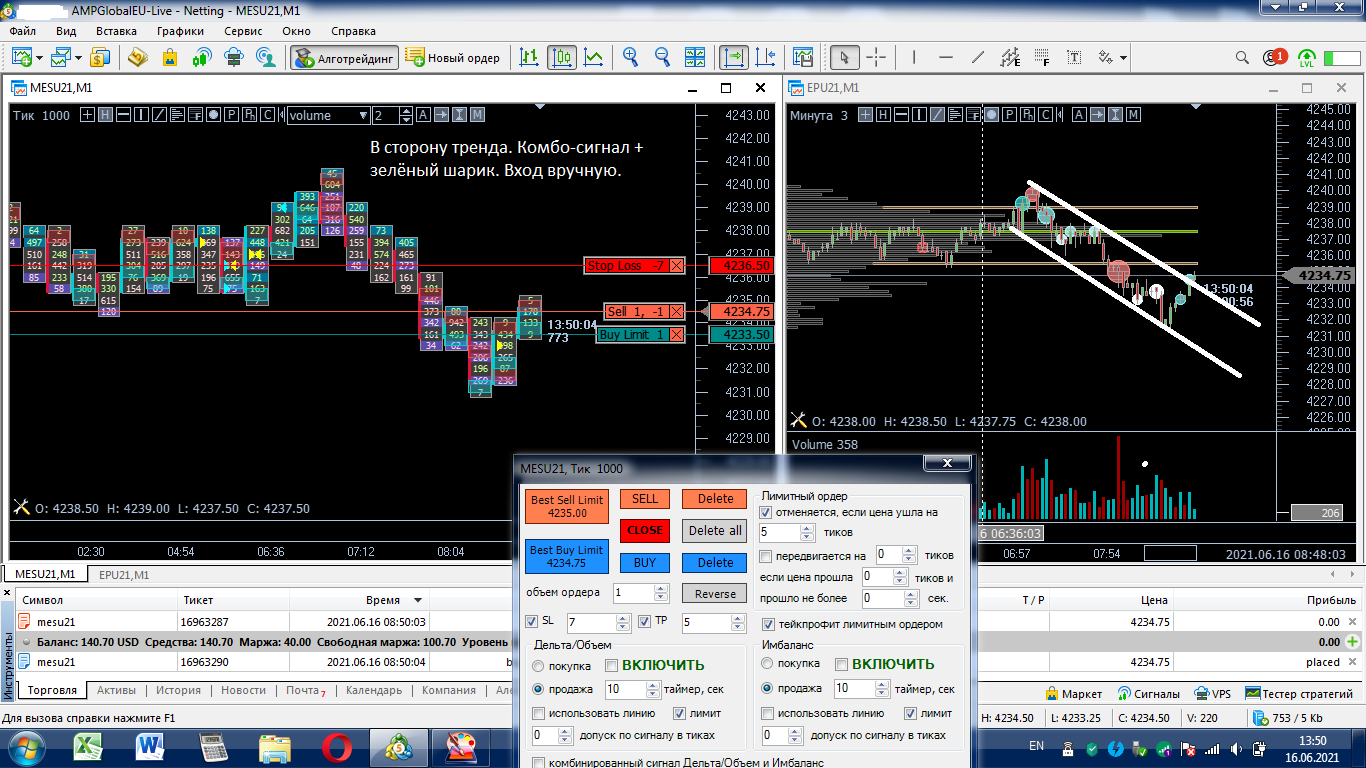Image resolution: width=1366 pixels, height=768 pixels.
Task: Click the search magnifier in the toolbar
Action: (x=1242, y=58)
